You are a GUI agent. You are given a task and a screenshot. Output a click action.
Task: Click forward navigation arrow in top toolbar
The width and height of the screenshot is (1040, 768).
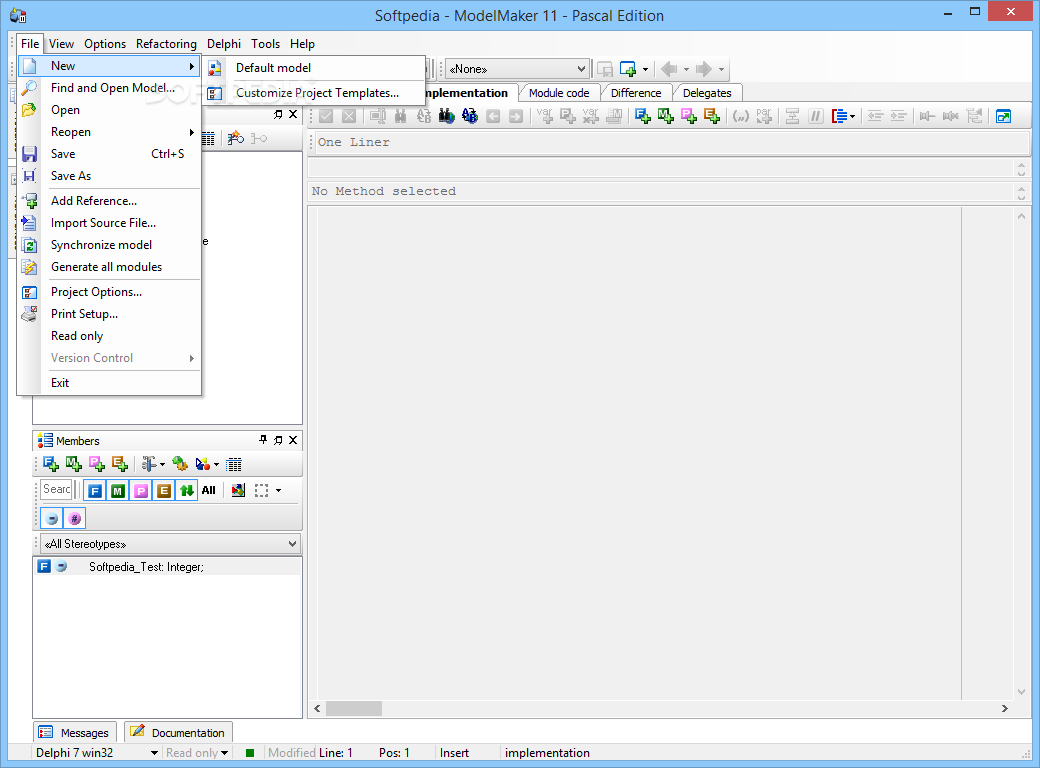[704, 68]
